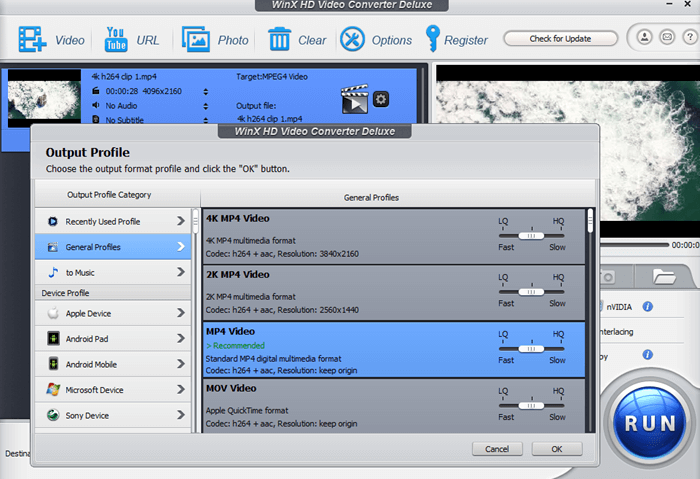Image resolution: width=700 pixels, height=479 pixels.
Task: Click the Register key icon
Action: click(432, 40)
